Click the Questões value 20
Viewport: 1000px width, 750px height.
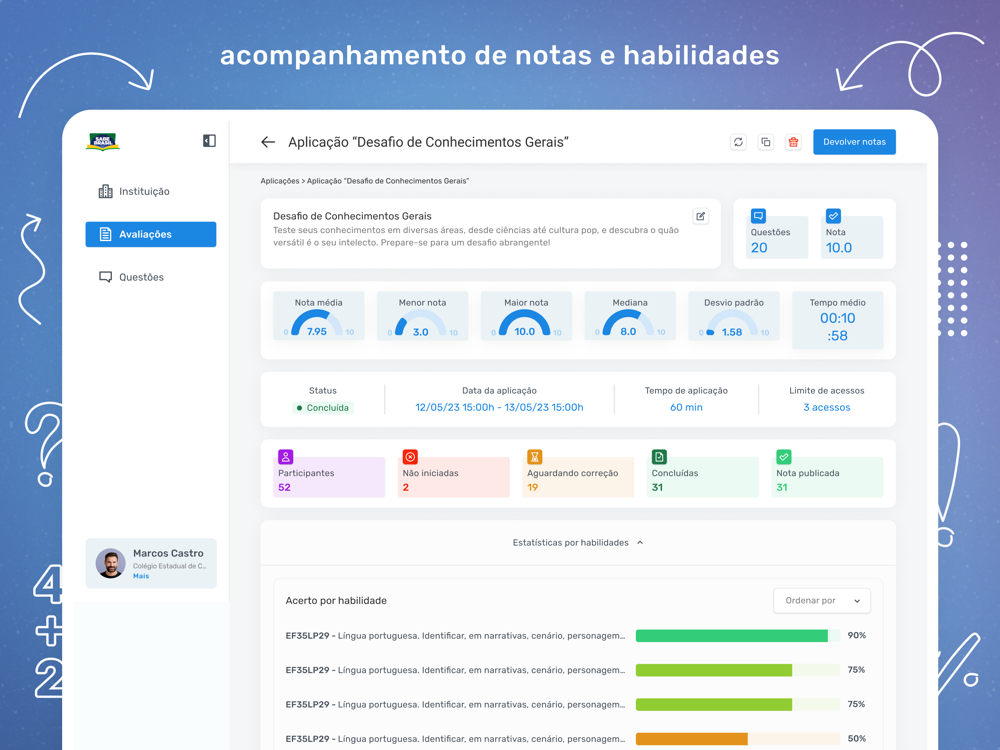coord(759,248)
